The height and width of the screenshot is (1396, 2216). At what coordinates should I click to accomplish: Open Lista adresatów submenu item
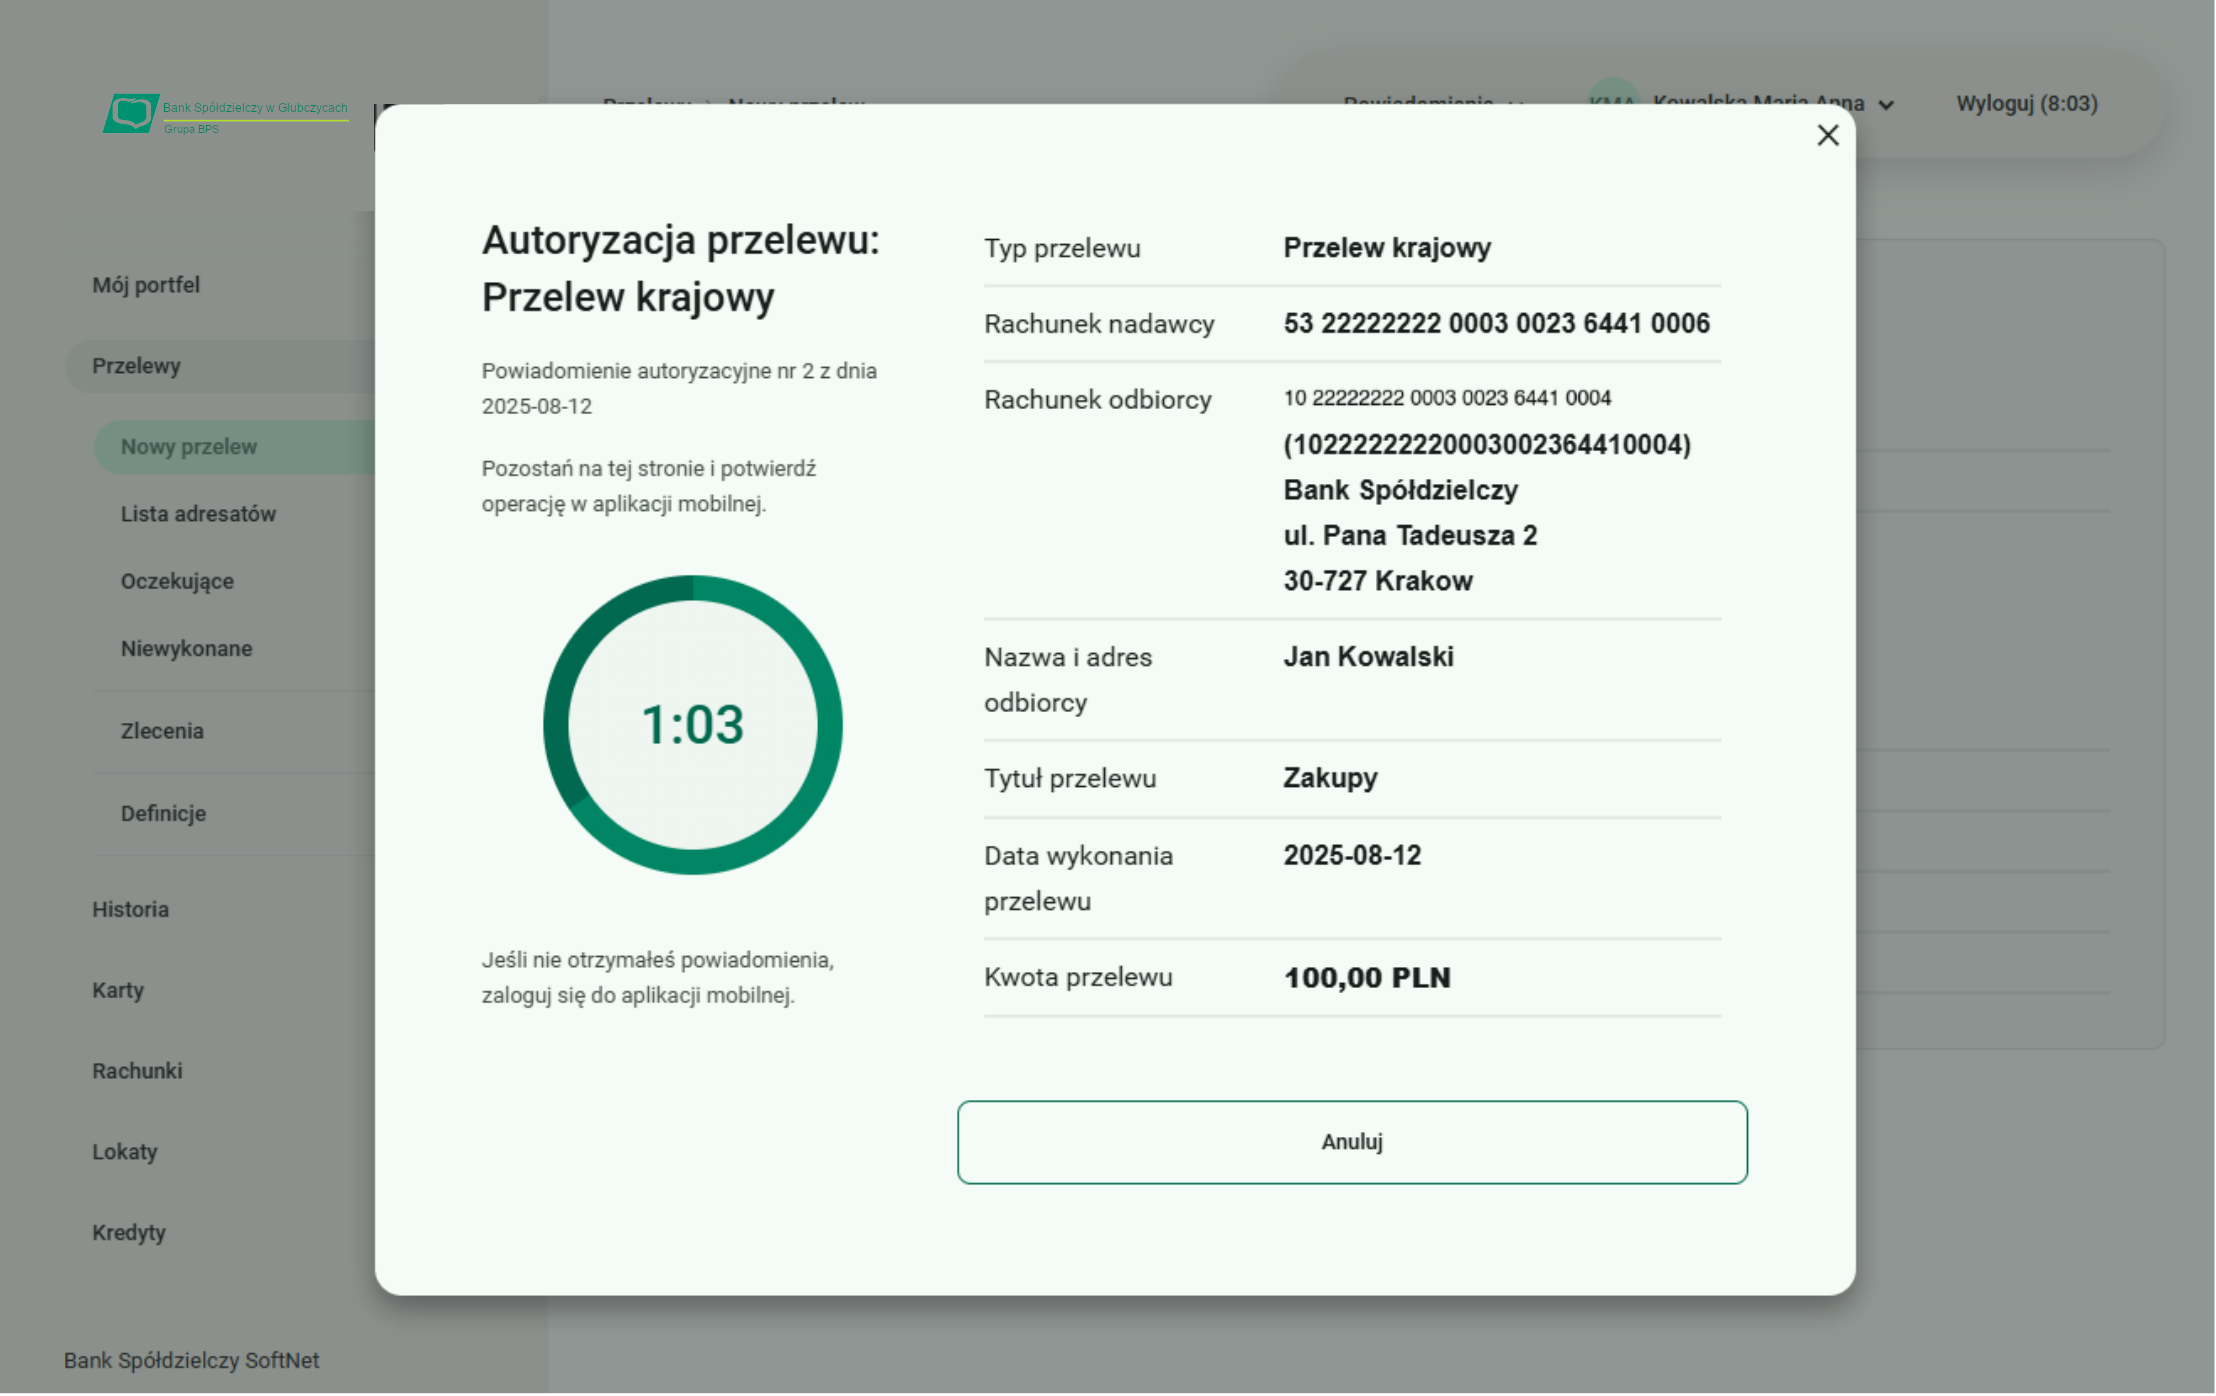[x=198, y=514]
